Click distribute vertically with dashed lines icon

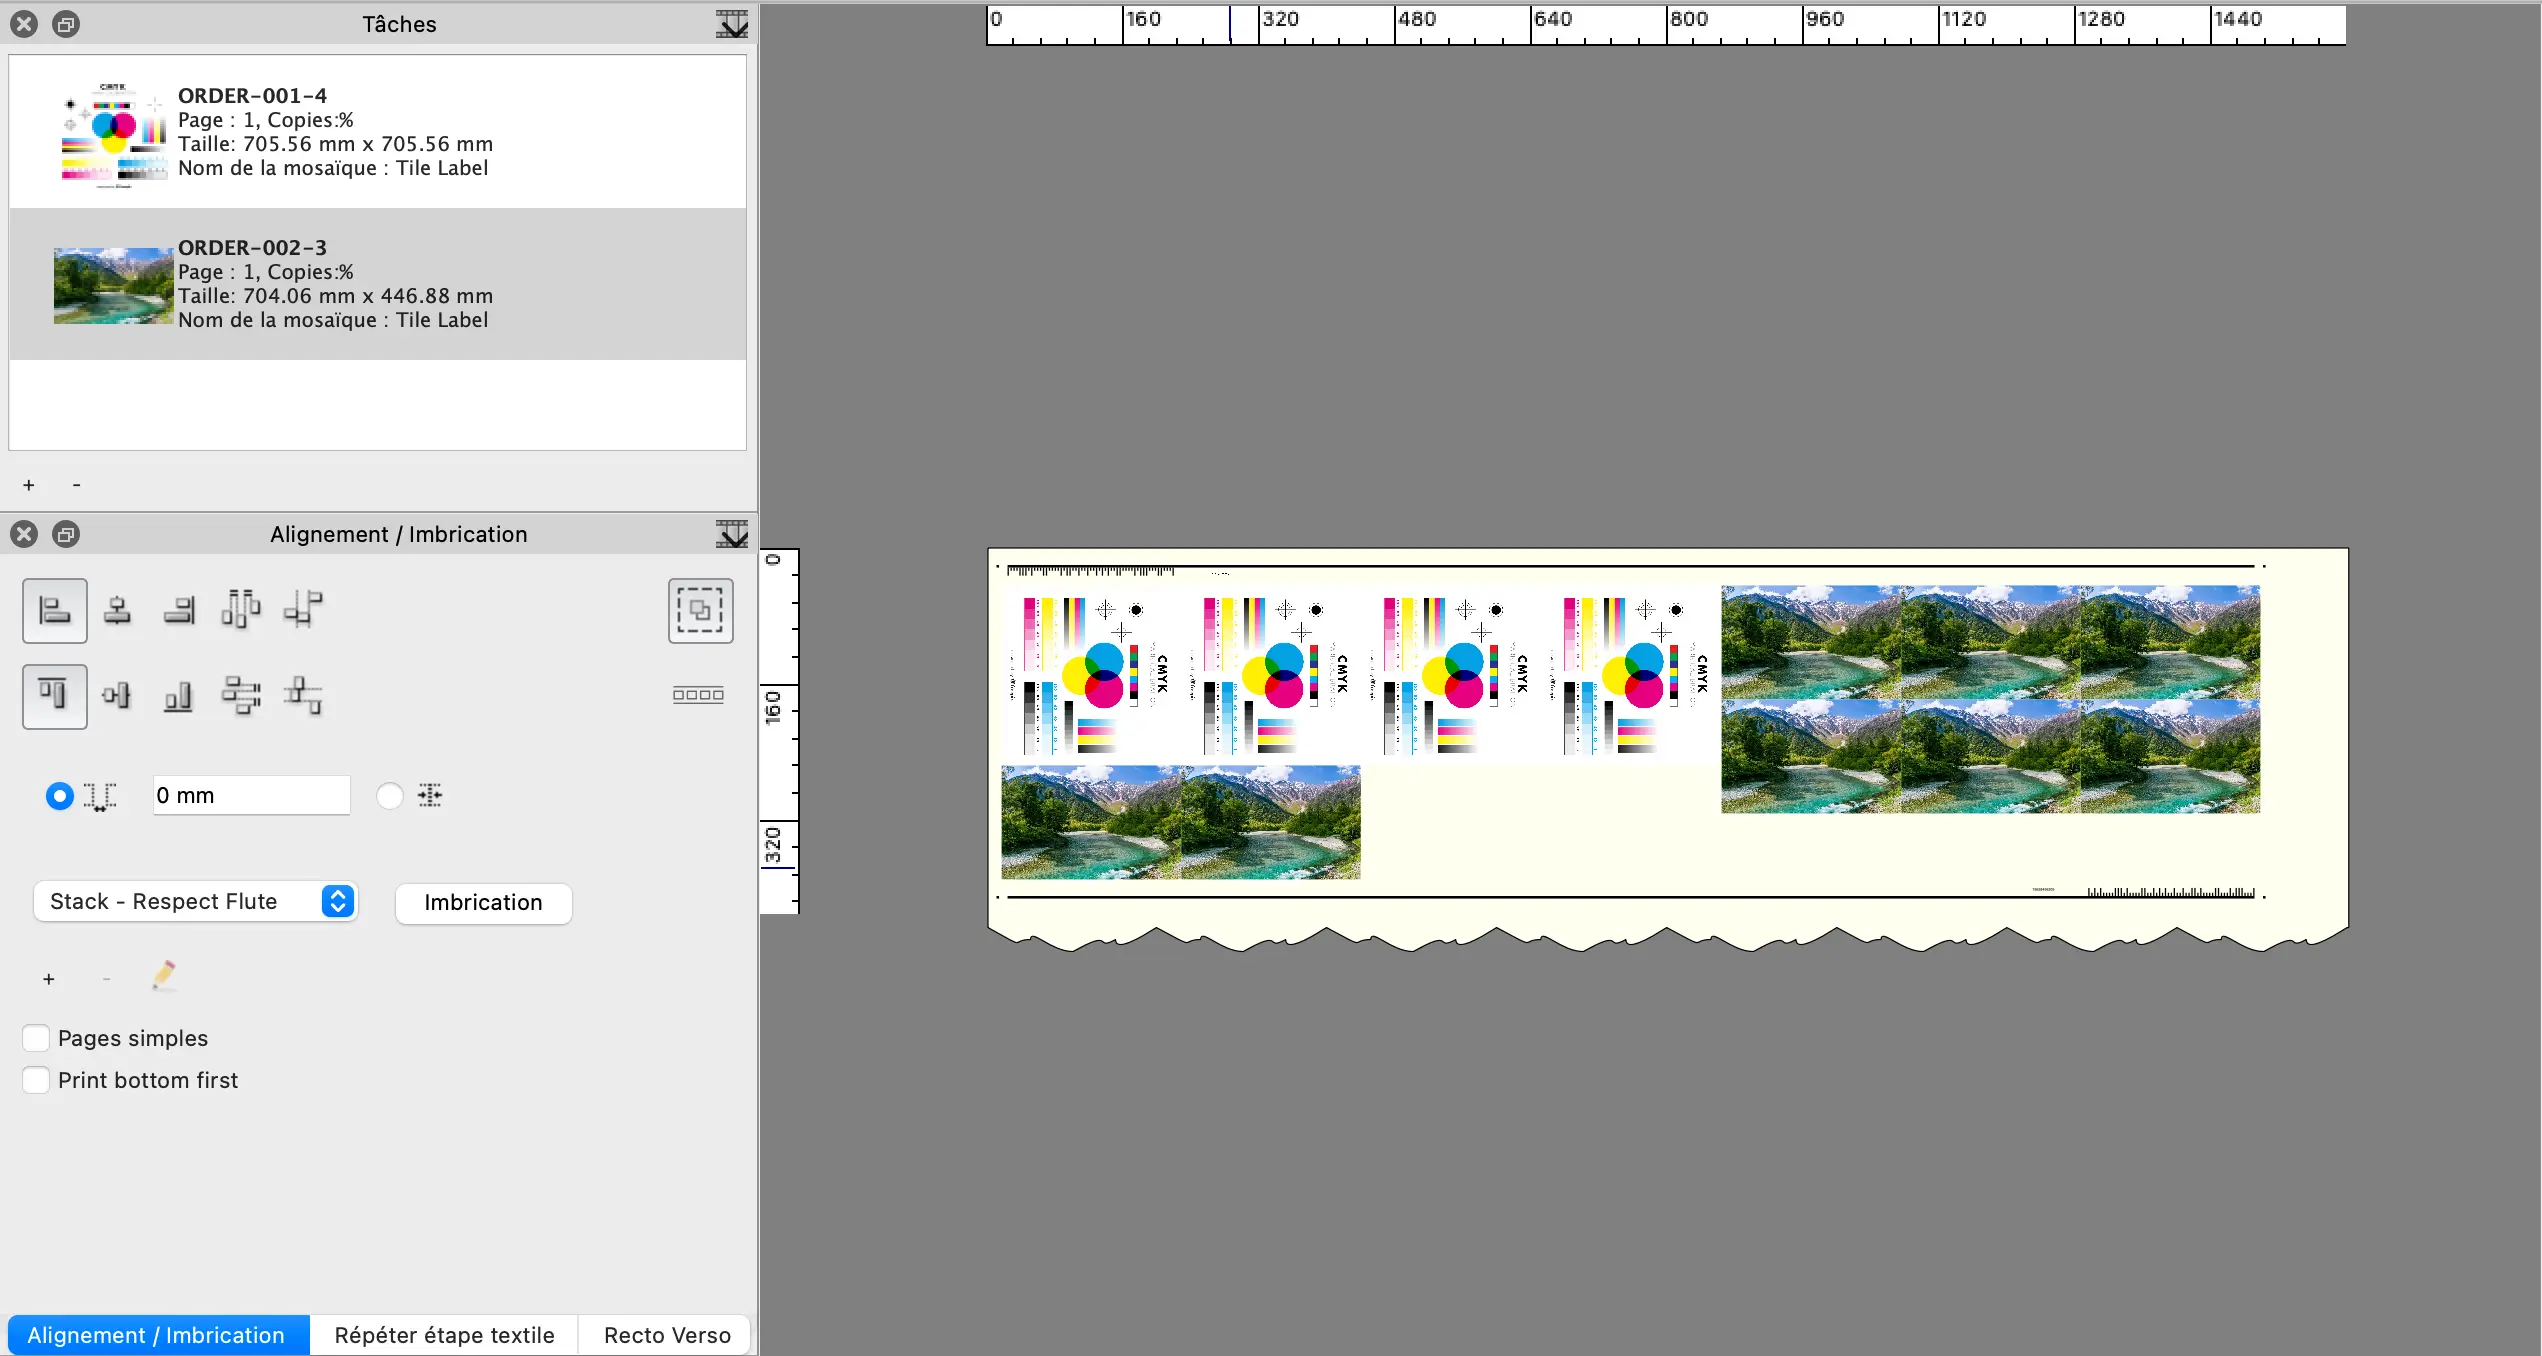coord(241,695)
